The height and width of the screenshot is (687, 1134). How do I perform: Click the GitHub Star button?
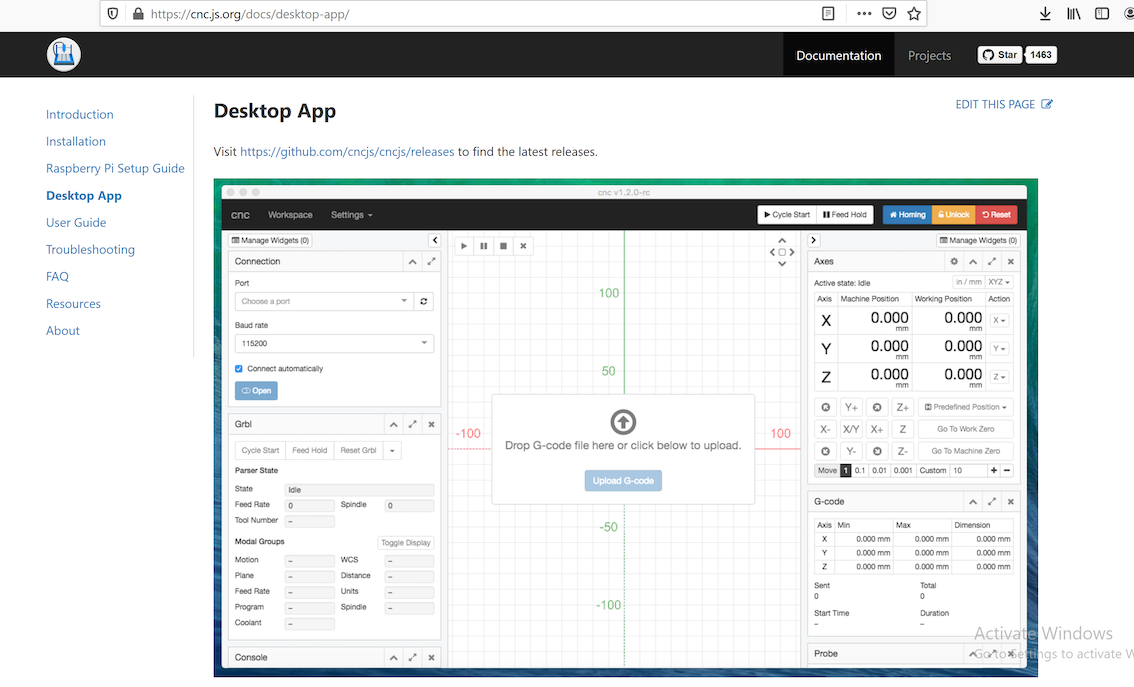(1000, 55)
